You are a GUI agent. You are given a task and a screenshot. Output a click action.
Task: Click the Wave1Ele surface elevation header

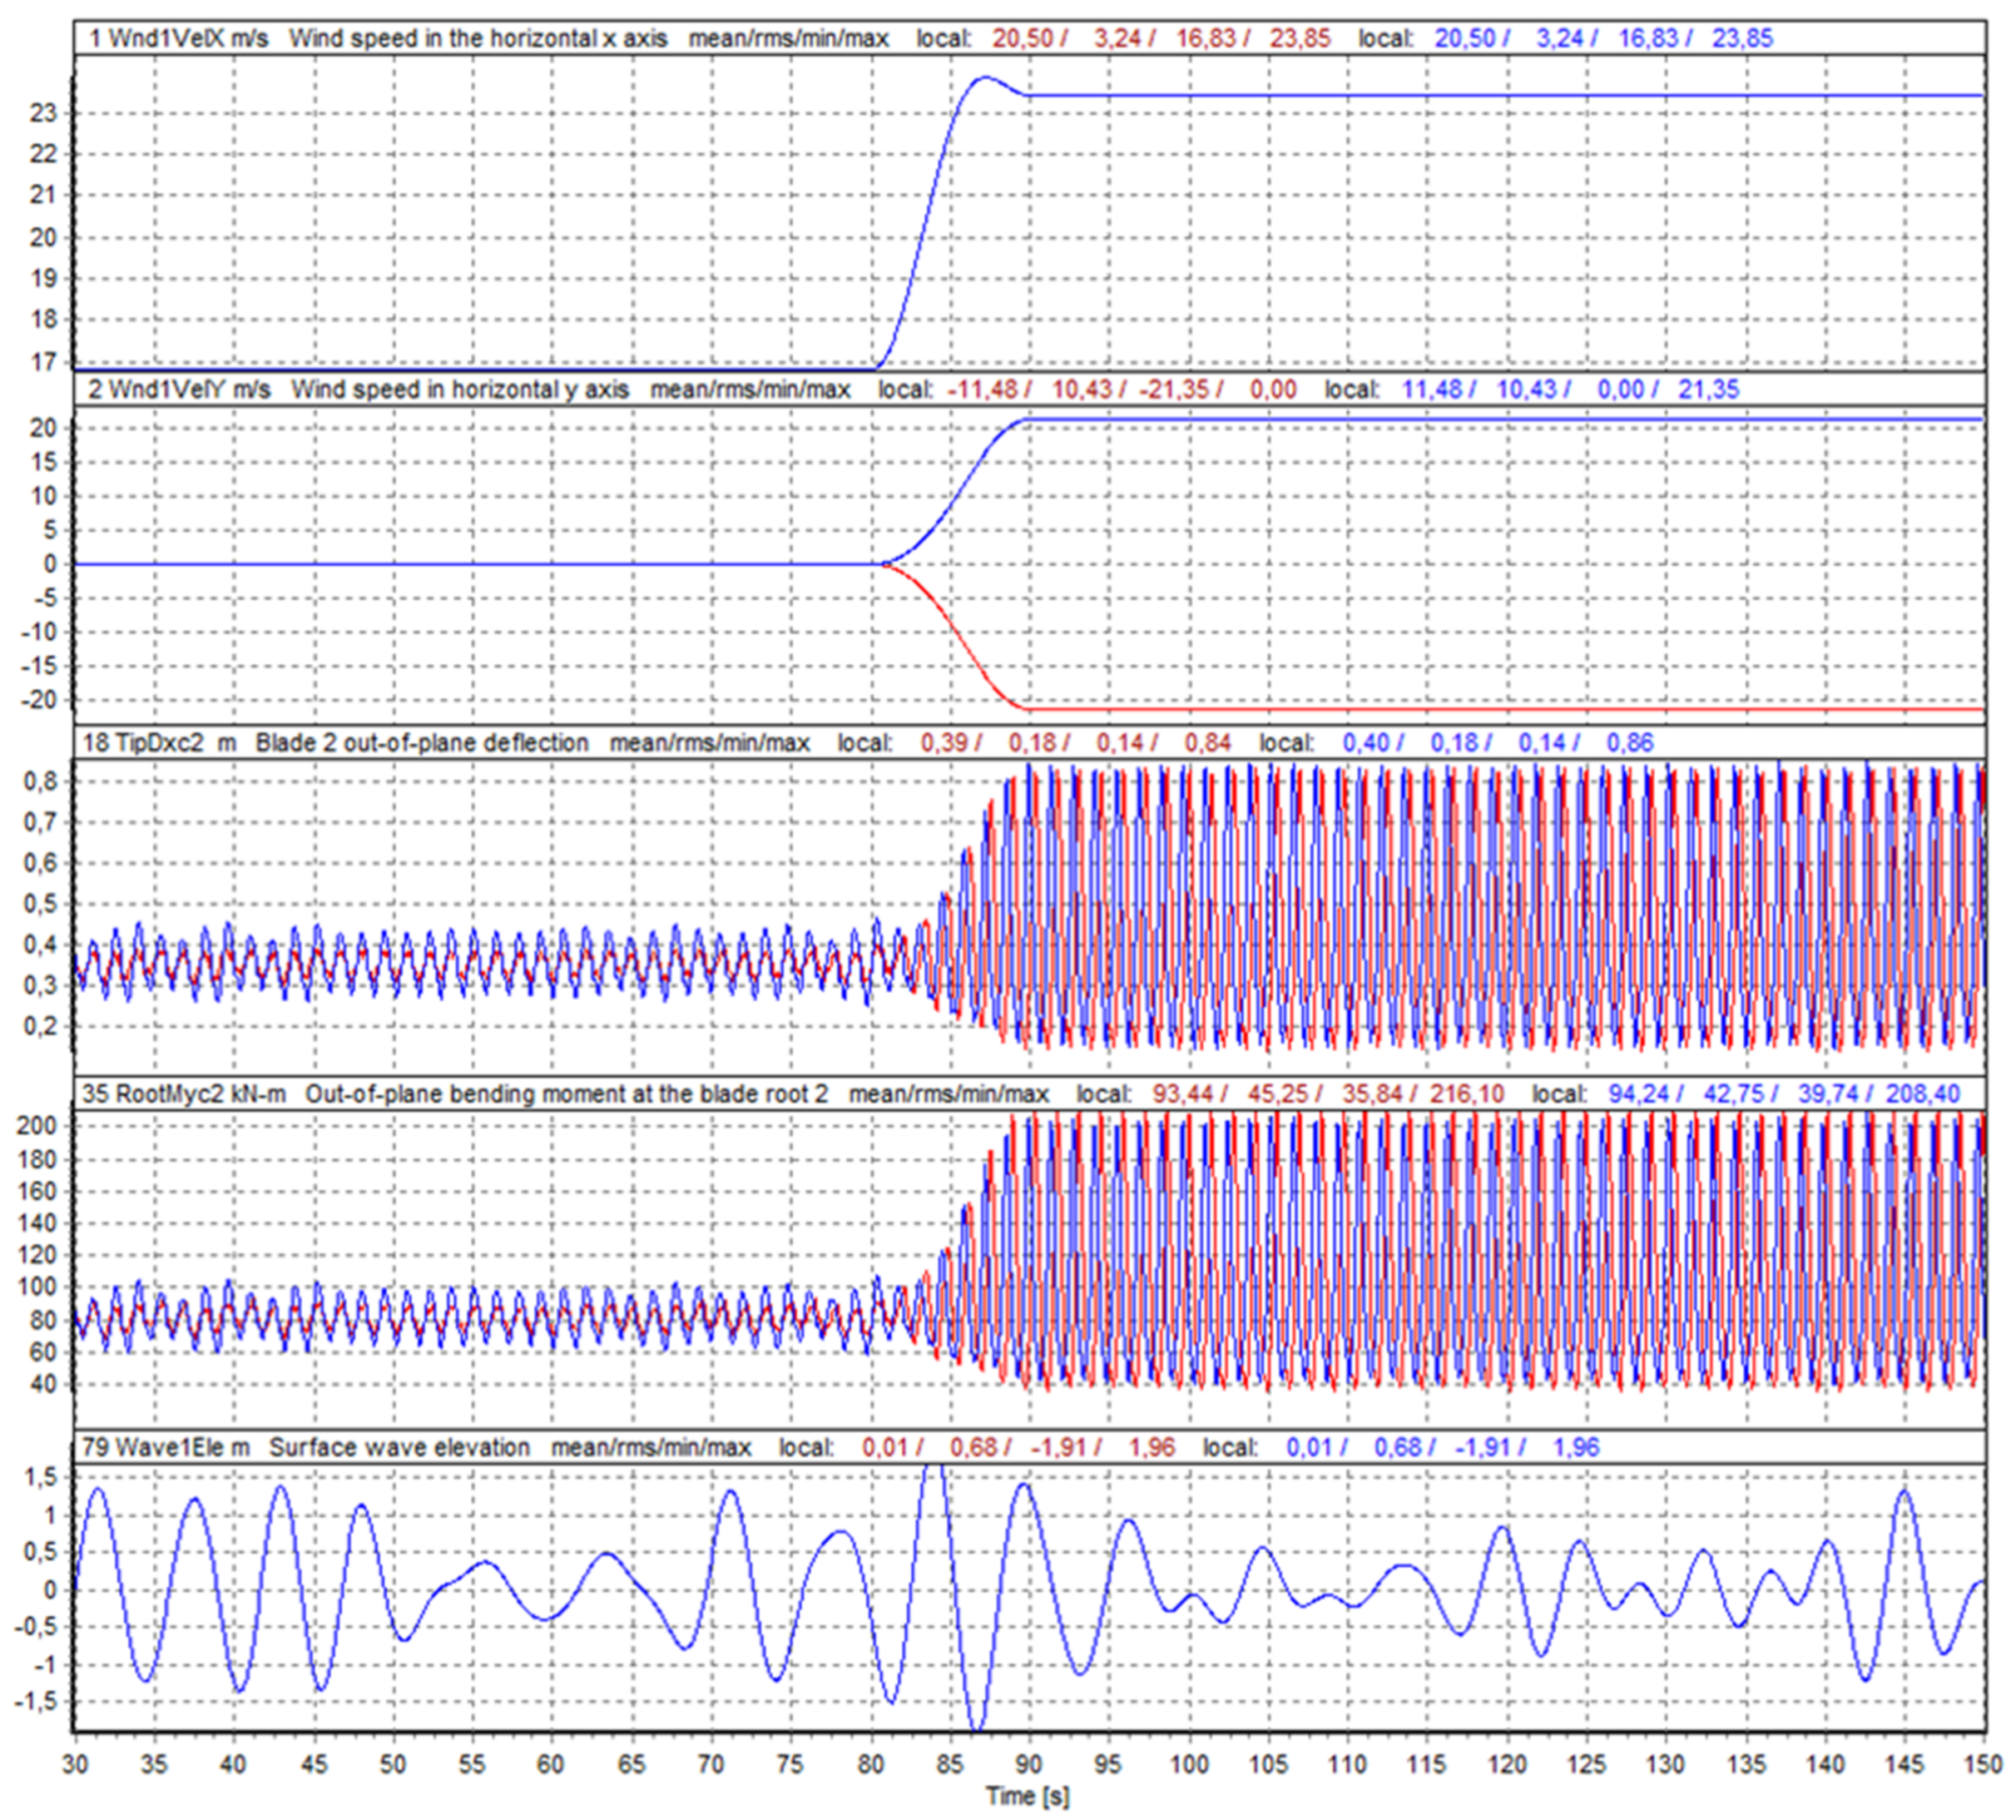[400, 1447]
